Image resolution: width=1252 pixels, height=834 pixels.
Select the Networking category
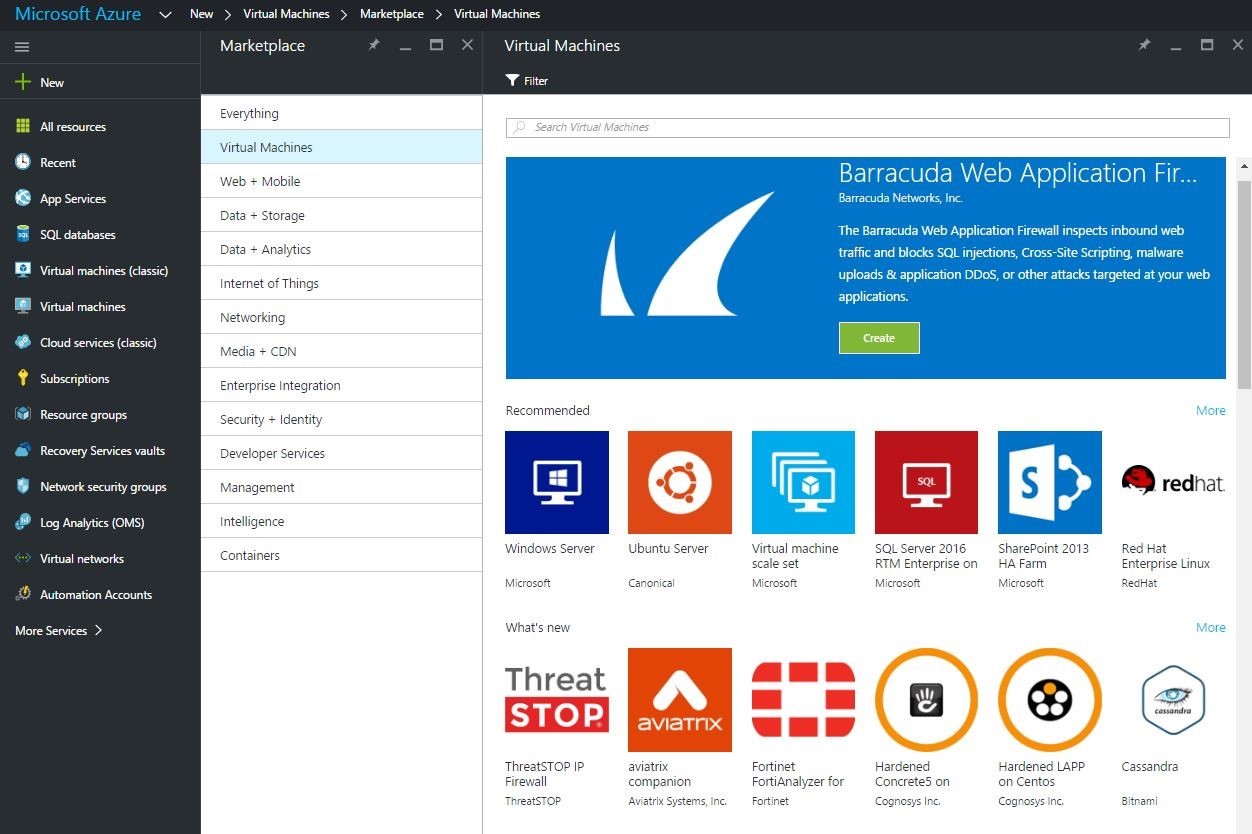(341, 317)
